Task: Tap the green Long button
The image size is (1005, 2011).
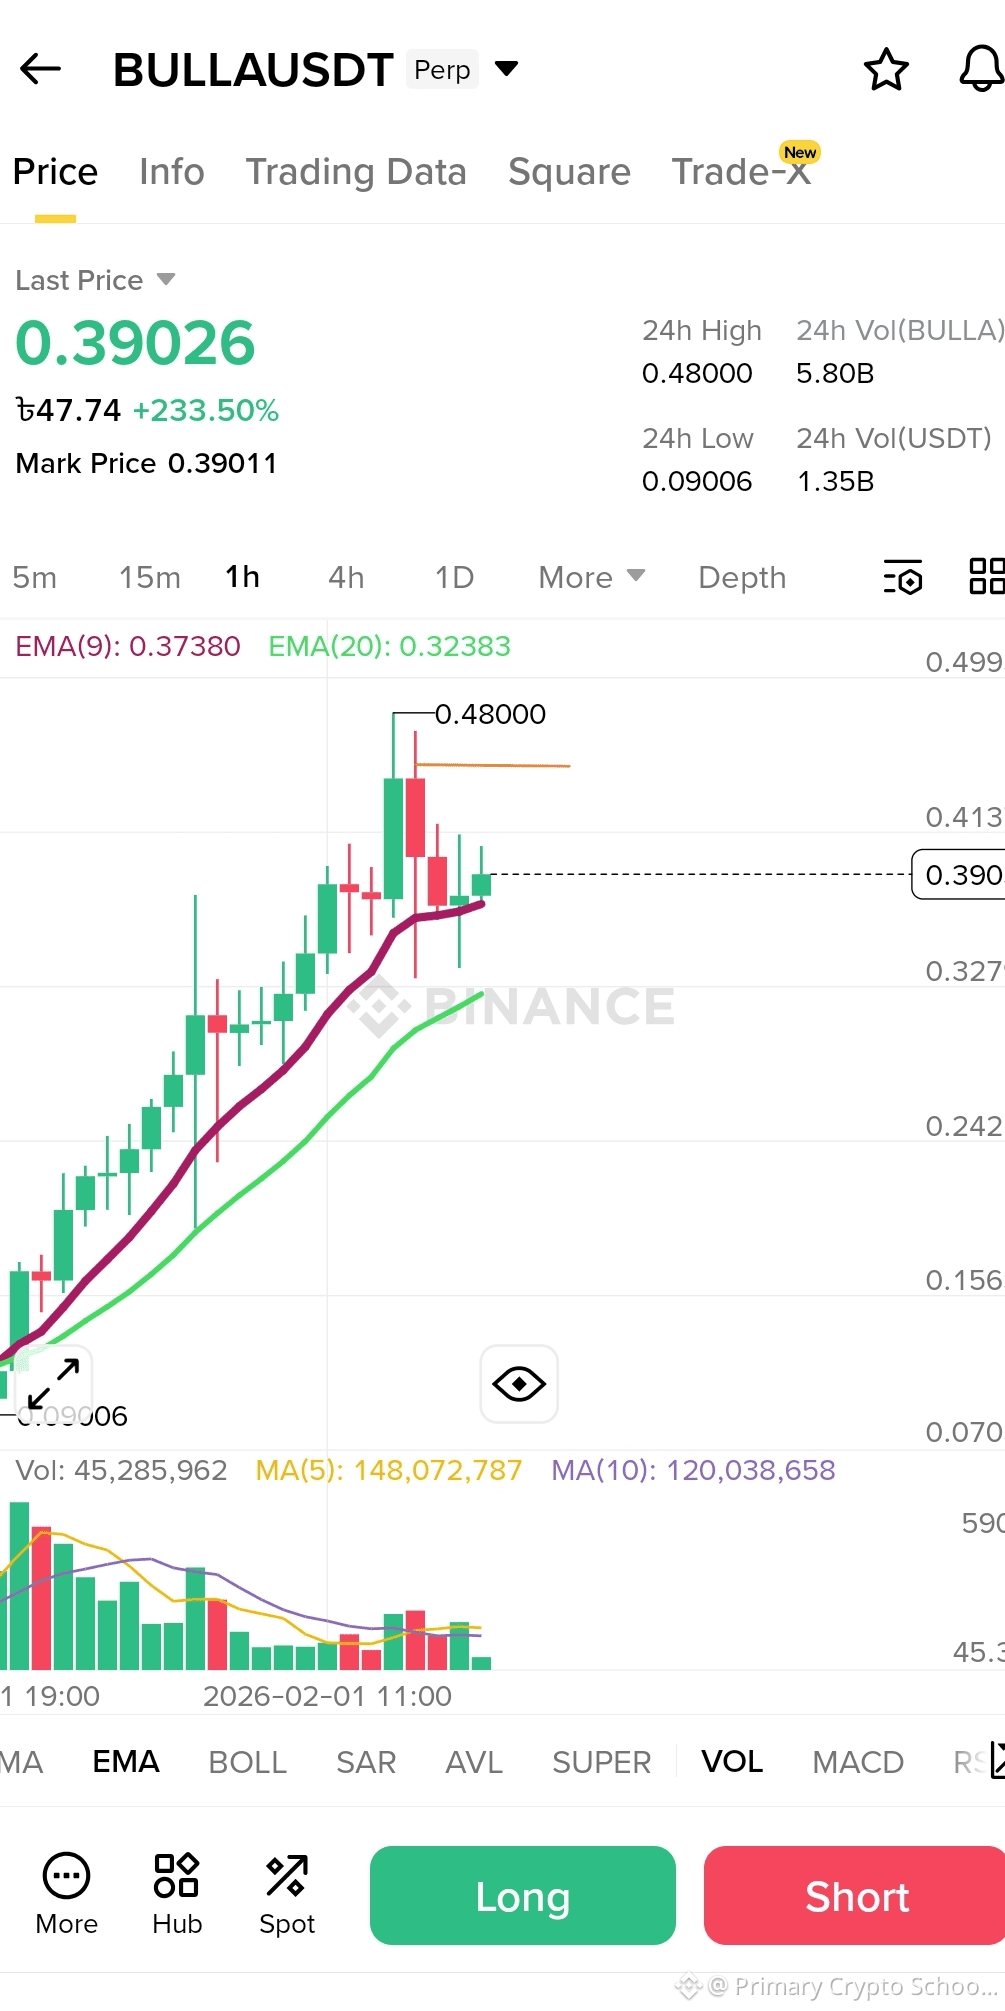Action: click(x=523, y=1895)
